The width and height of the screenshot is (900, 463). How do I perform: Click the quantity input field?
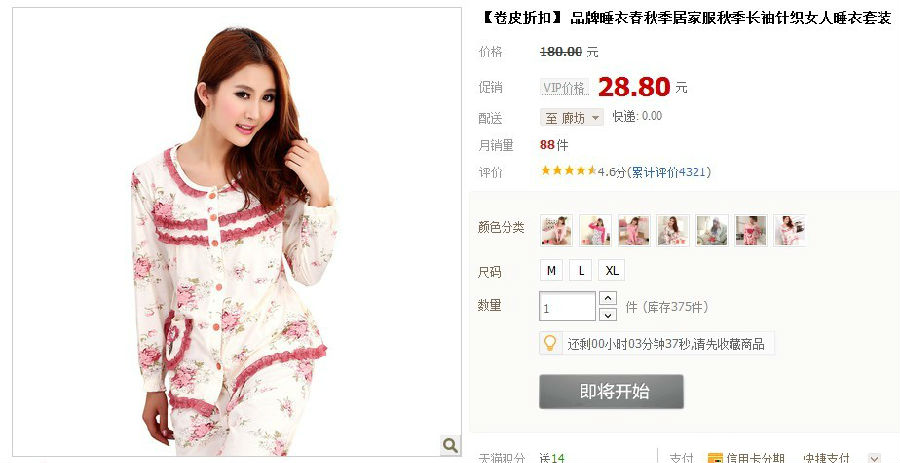click(x=567, y=306)
